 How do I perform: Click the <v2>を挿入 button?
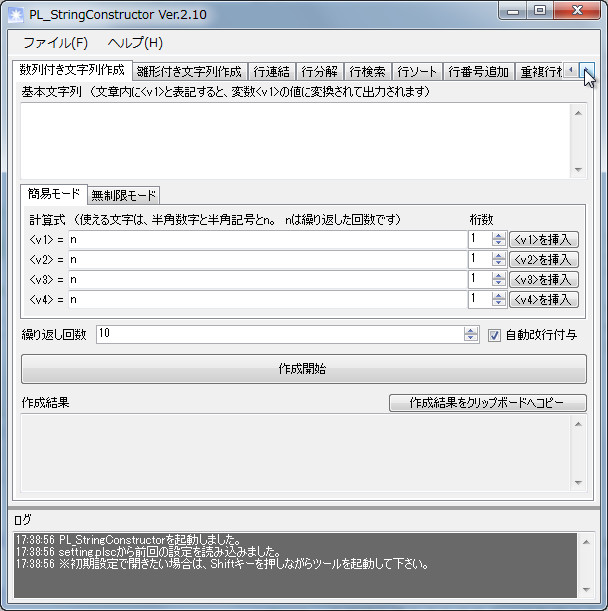pos(544,260)
